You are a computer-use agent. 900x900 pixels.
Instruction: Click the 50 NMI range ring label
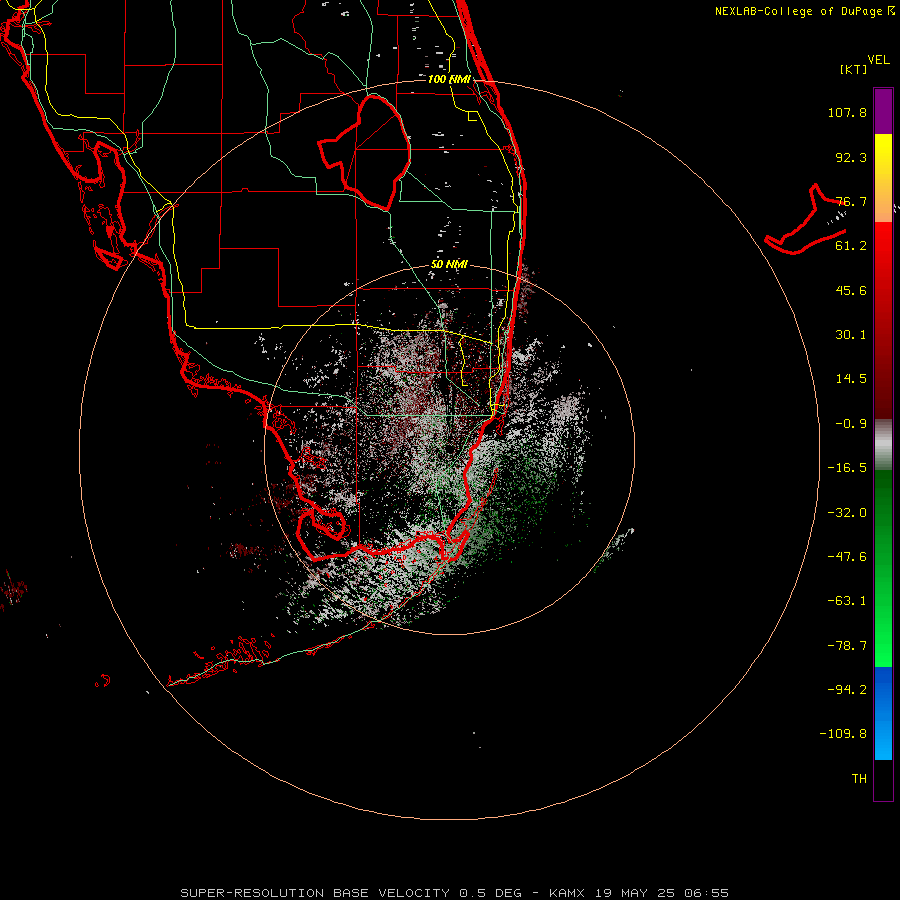[x=449, y=264]
